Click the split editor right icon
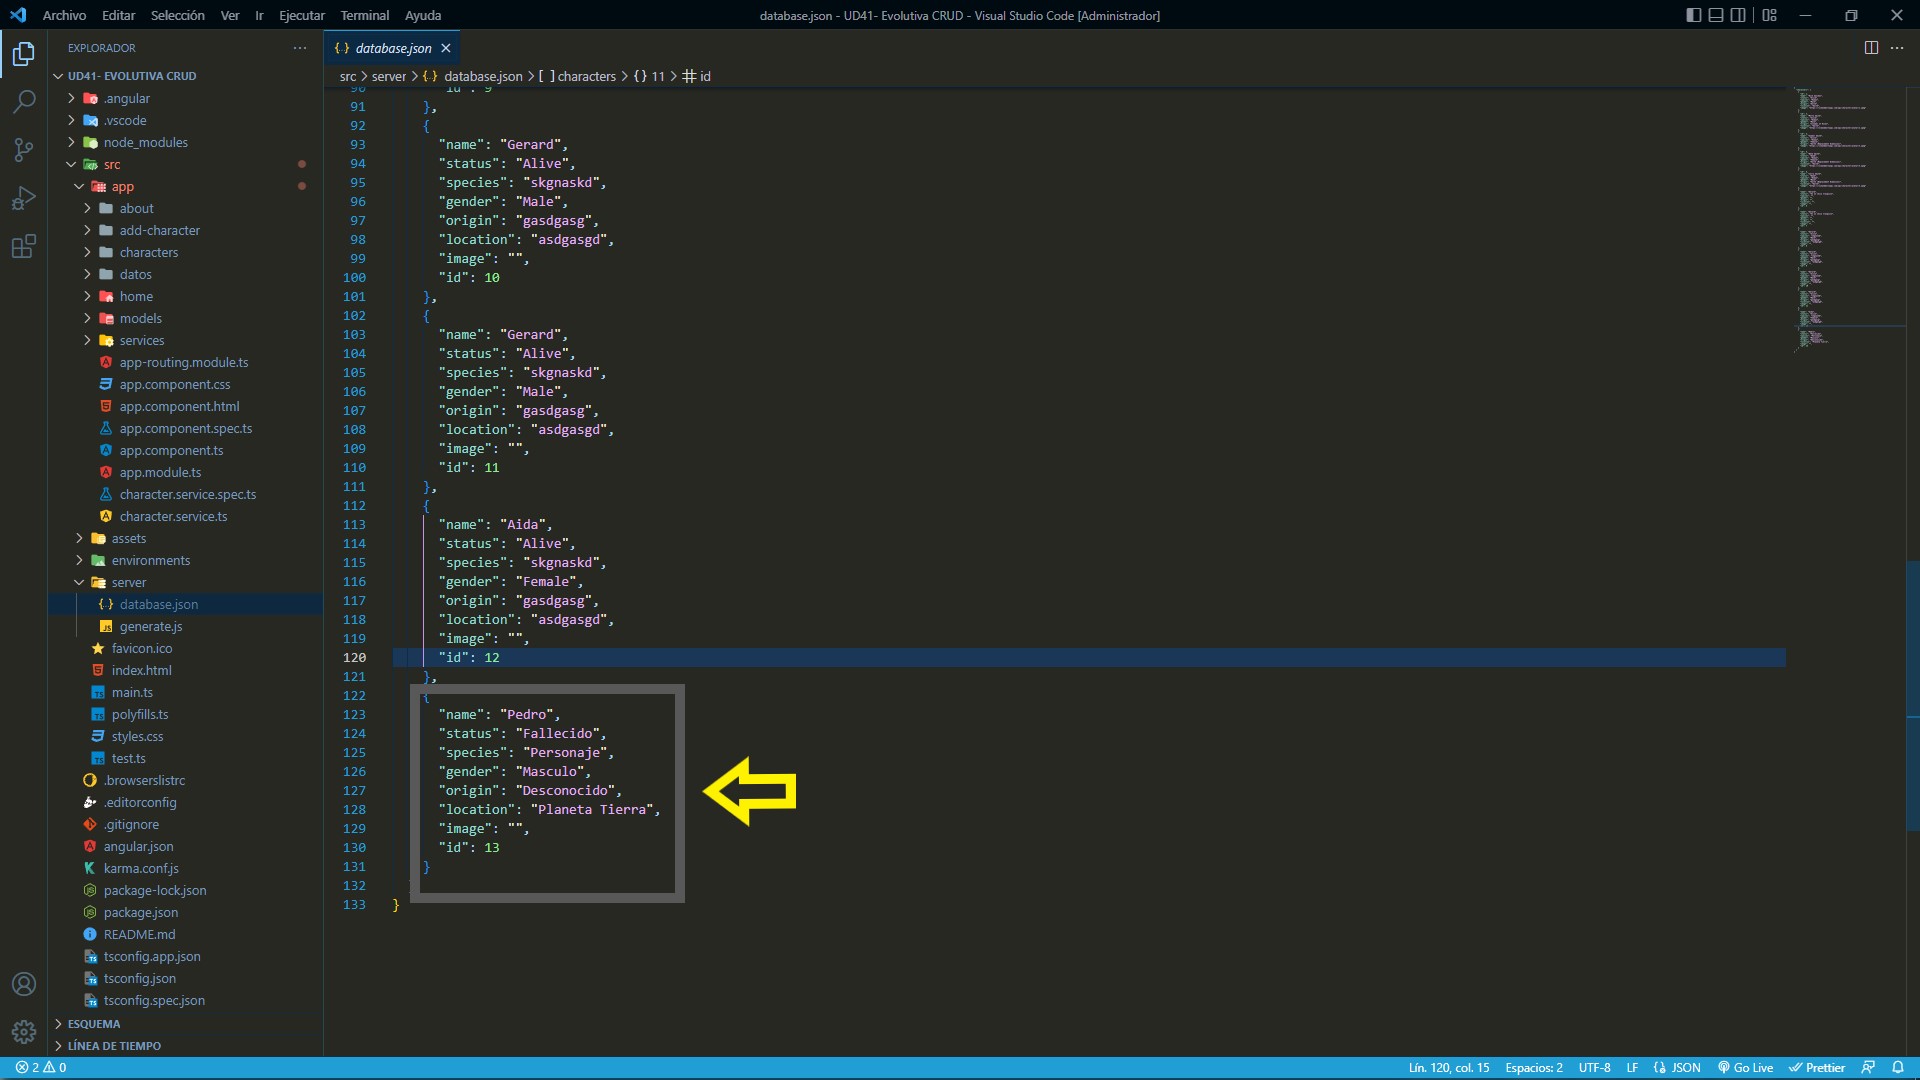Screen dimensions: 1920x1080 coord(1871,48)
